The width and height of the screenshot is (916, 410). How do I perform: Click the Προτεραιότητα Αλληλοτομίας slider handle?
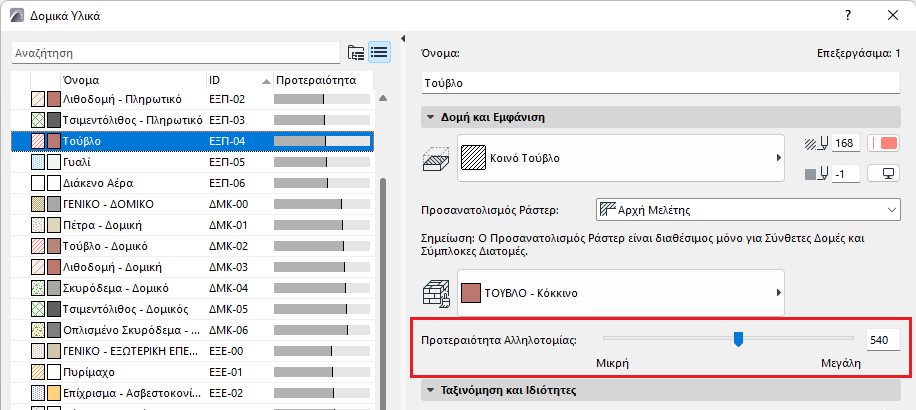(738, 340)
